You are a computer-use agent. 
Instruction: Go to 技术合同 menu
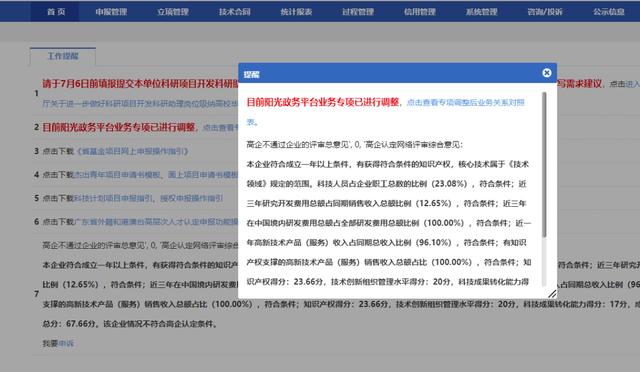click(x=234, y=12)
